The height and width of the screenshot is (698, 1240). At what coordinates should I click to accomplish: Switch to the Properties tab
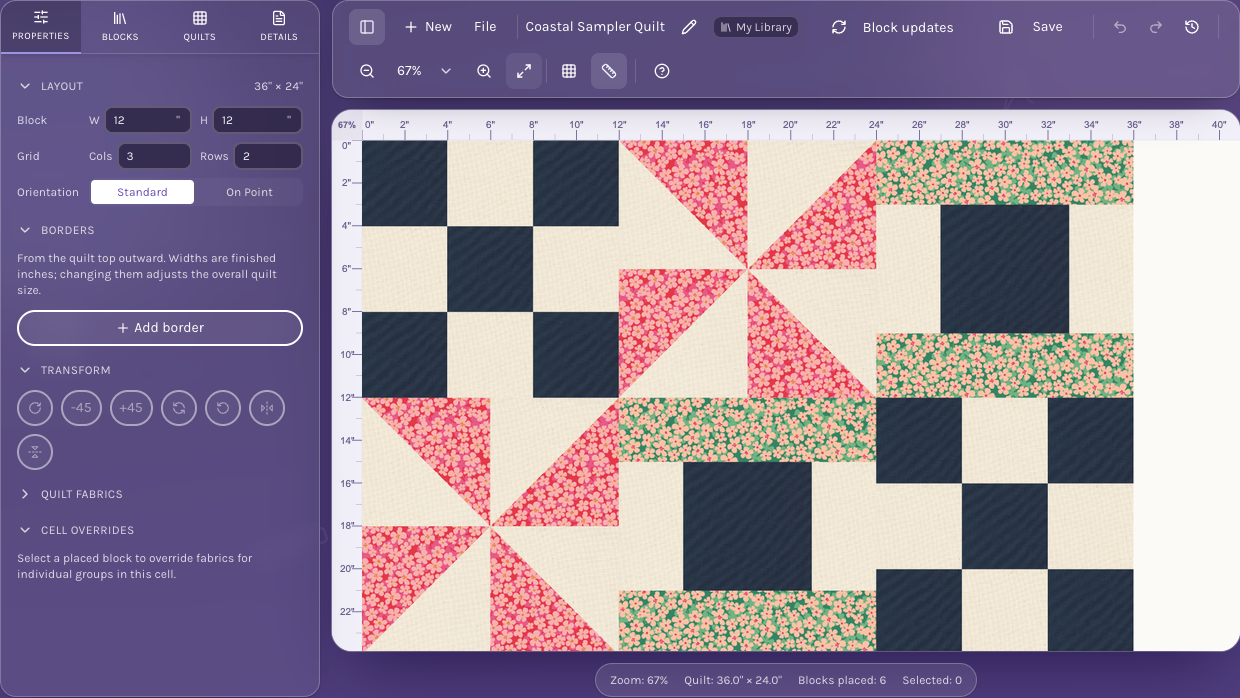click(41, 27)
